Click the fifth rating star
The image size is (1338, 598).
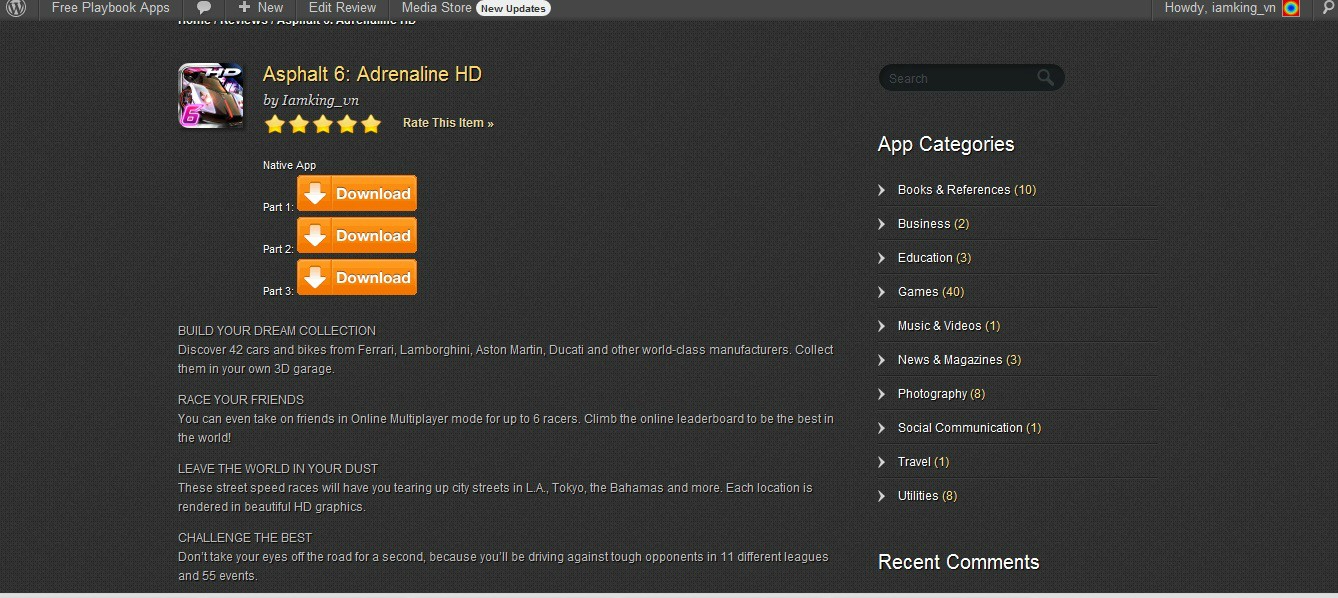pos(371,124)
